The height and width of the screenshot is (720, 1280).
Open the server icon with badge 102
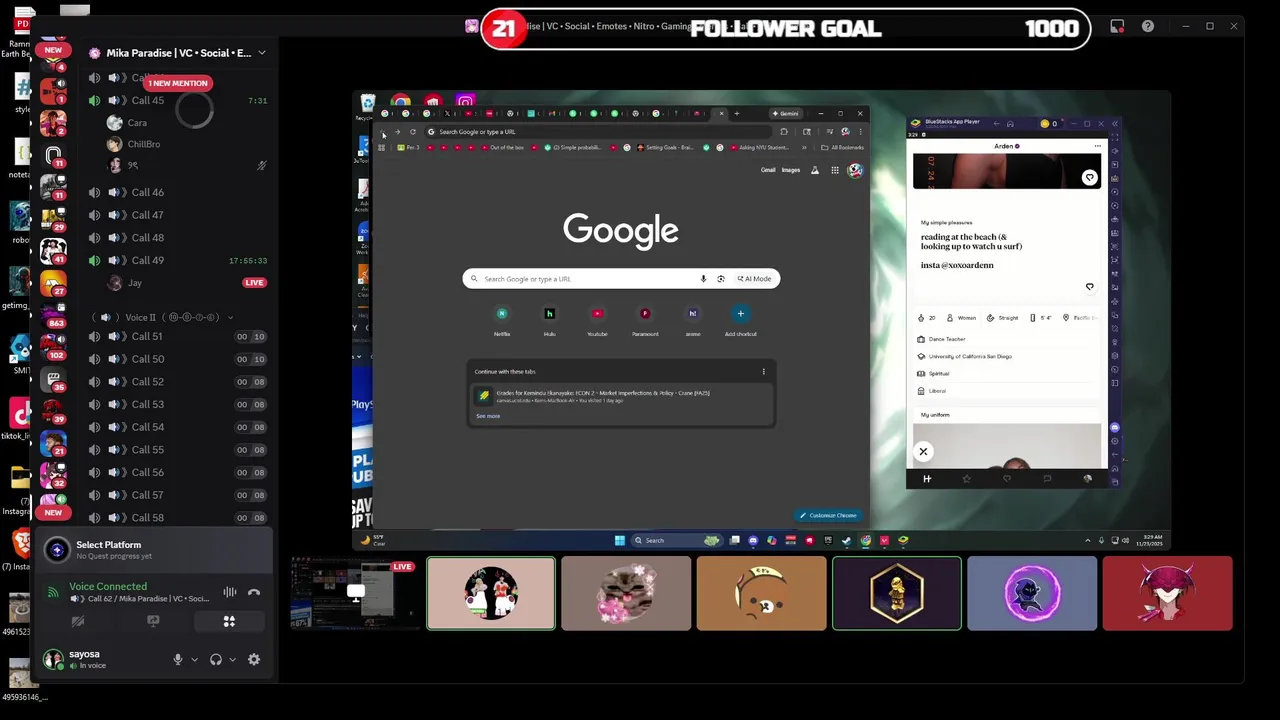(x=53, y=348)
